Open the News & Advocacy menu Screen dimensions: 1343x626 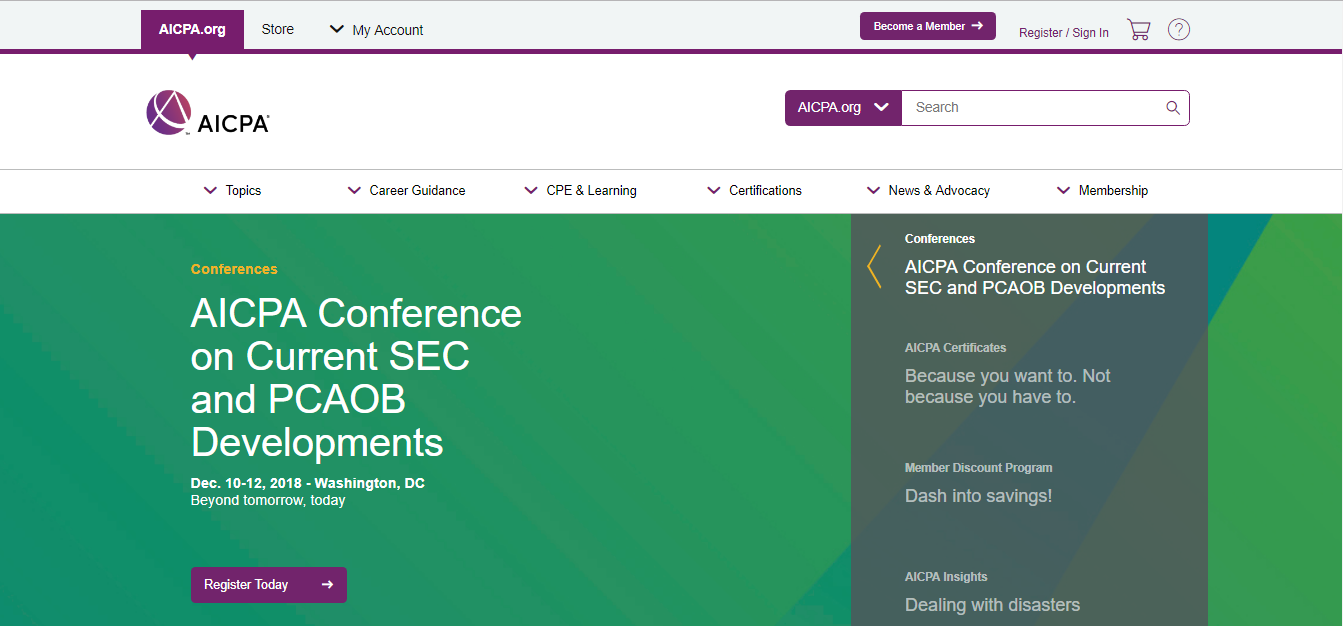coord(928,191)
